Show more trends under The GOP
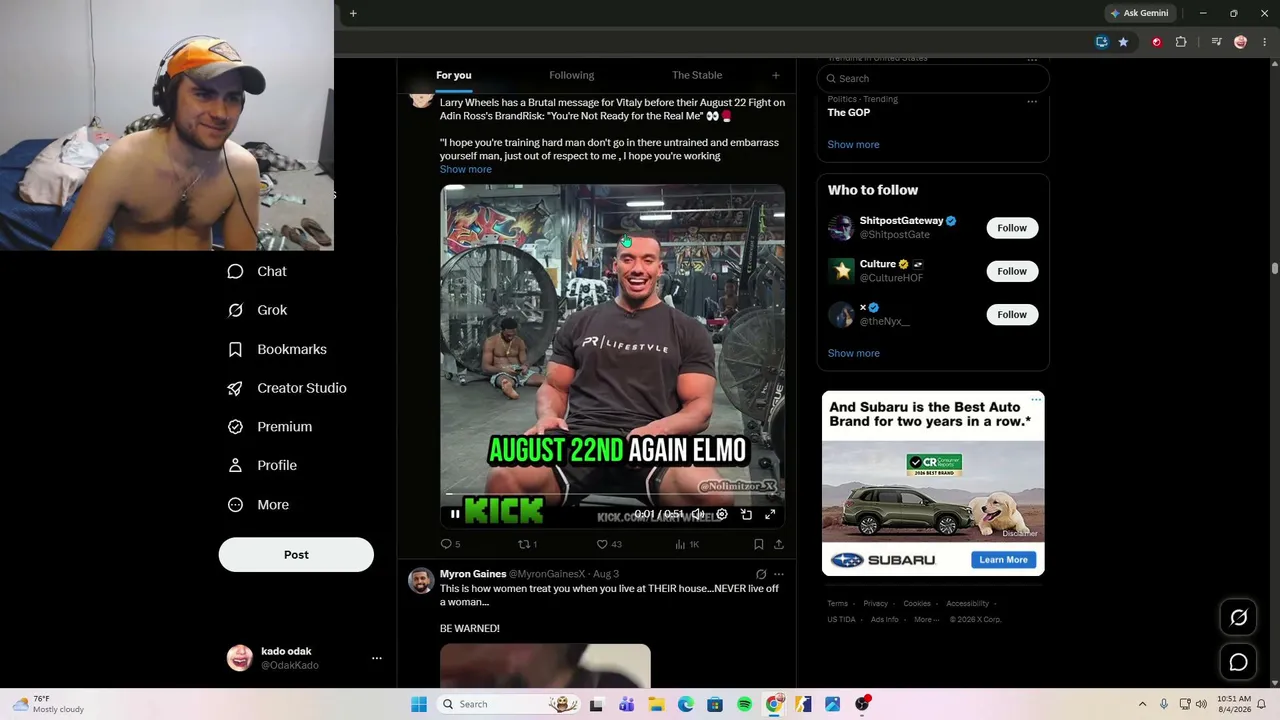Viewport: 1280px width, 720px height. pos(853,144)
